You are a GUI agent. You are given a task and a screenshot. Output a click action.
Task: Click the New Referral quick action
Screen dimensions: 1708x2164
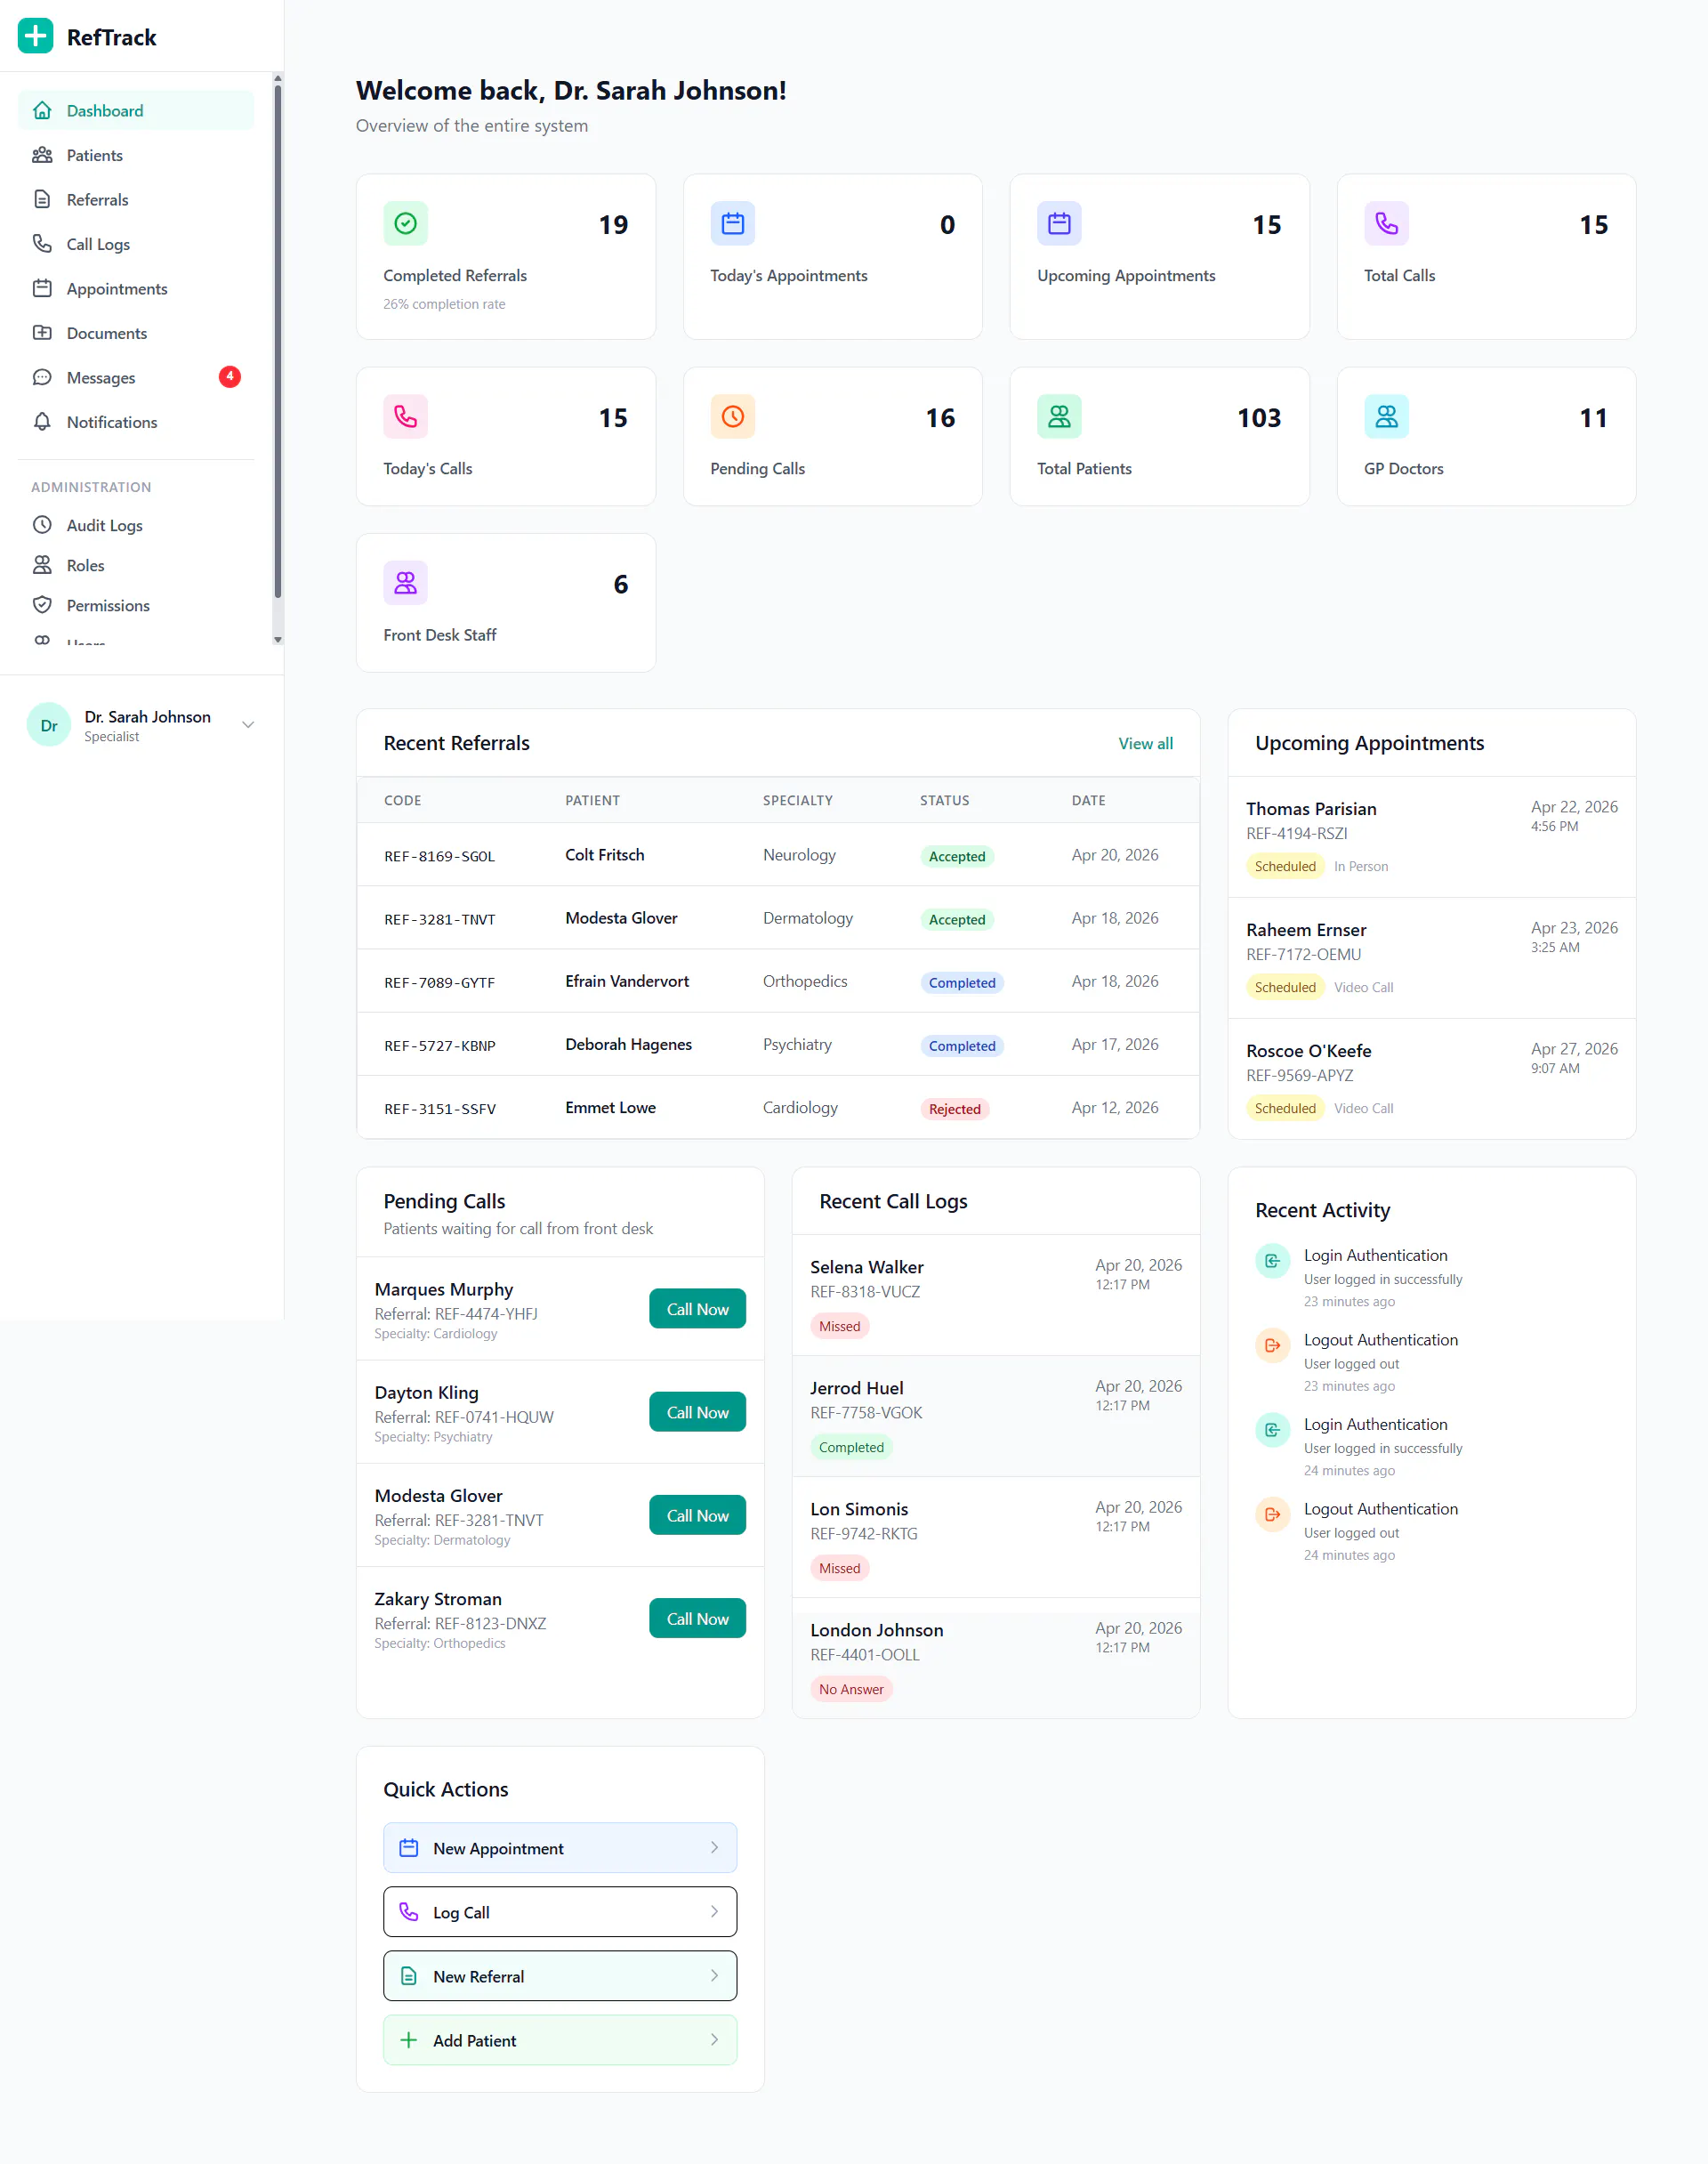pyautogui.click(x=560, y=1976)
